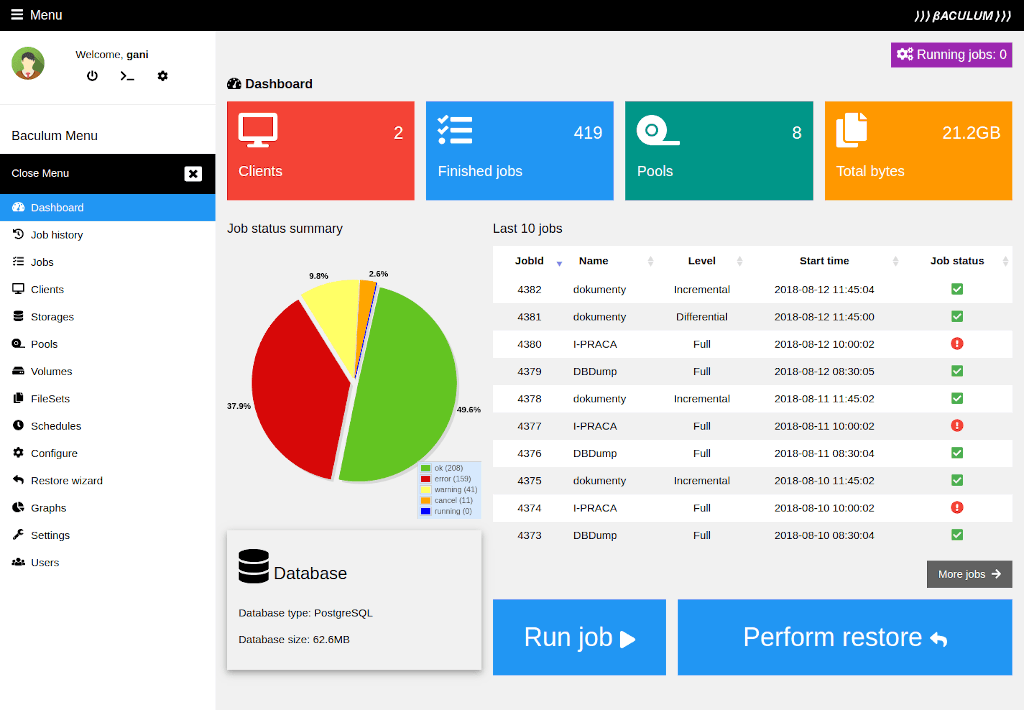Screen dimensions: 1024x710
Task: Click the More jobs button
Action: click(969, 574)
